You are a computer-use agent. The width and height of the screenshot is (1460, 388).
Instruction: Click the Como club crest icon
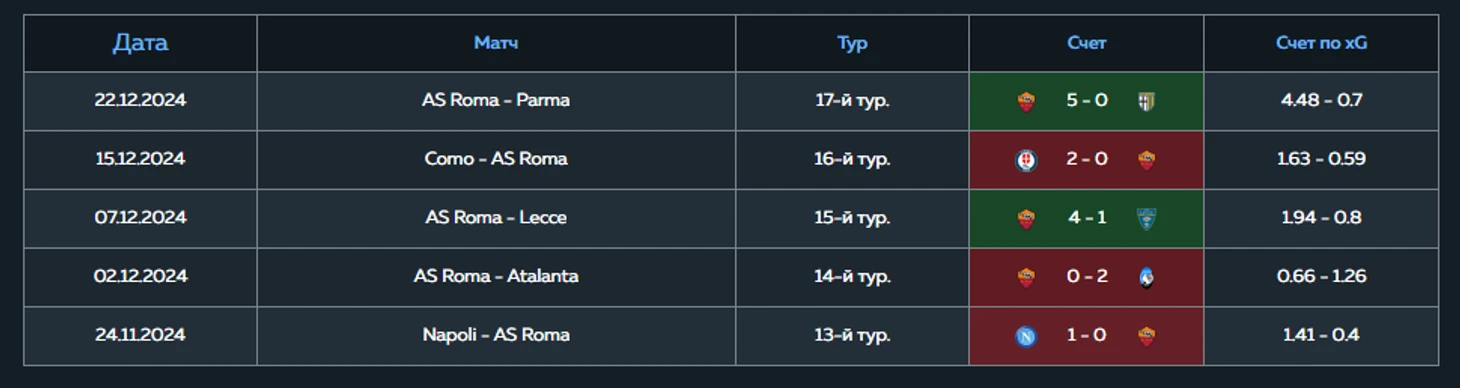click(x=1026, y=160)
